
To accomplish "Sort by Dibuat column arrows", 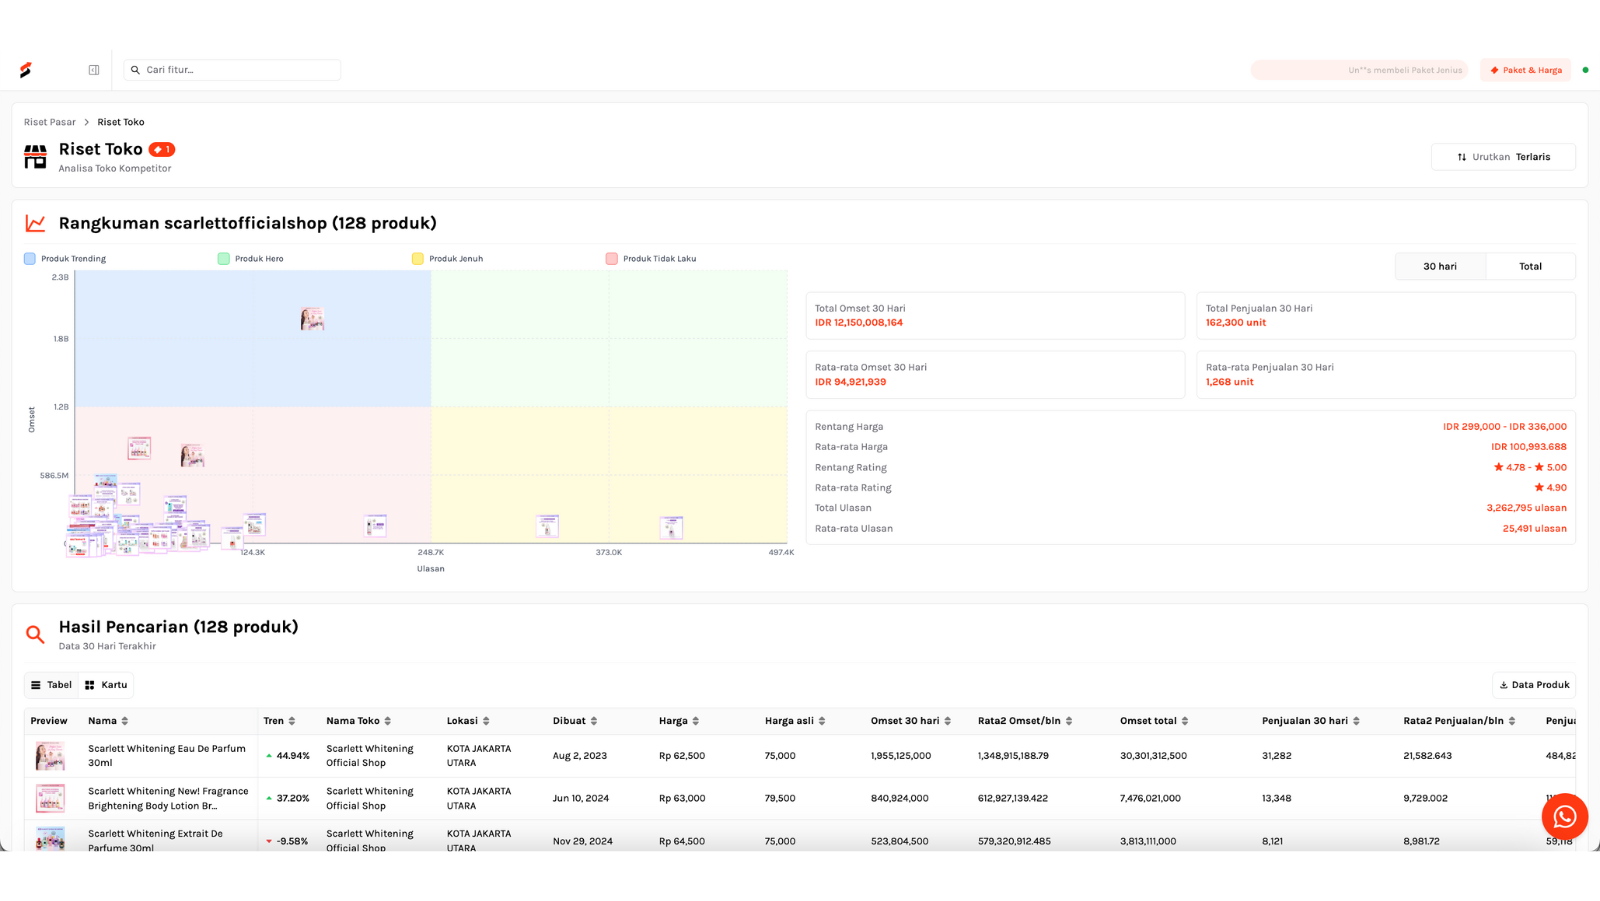I will 594,721.
